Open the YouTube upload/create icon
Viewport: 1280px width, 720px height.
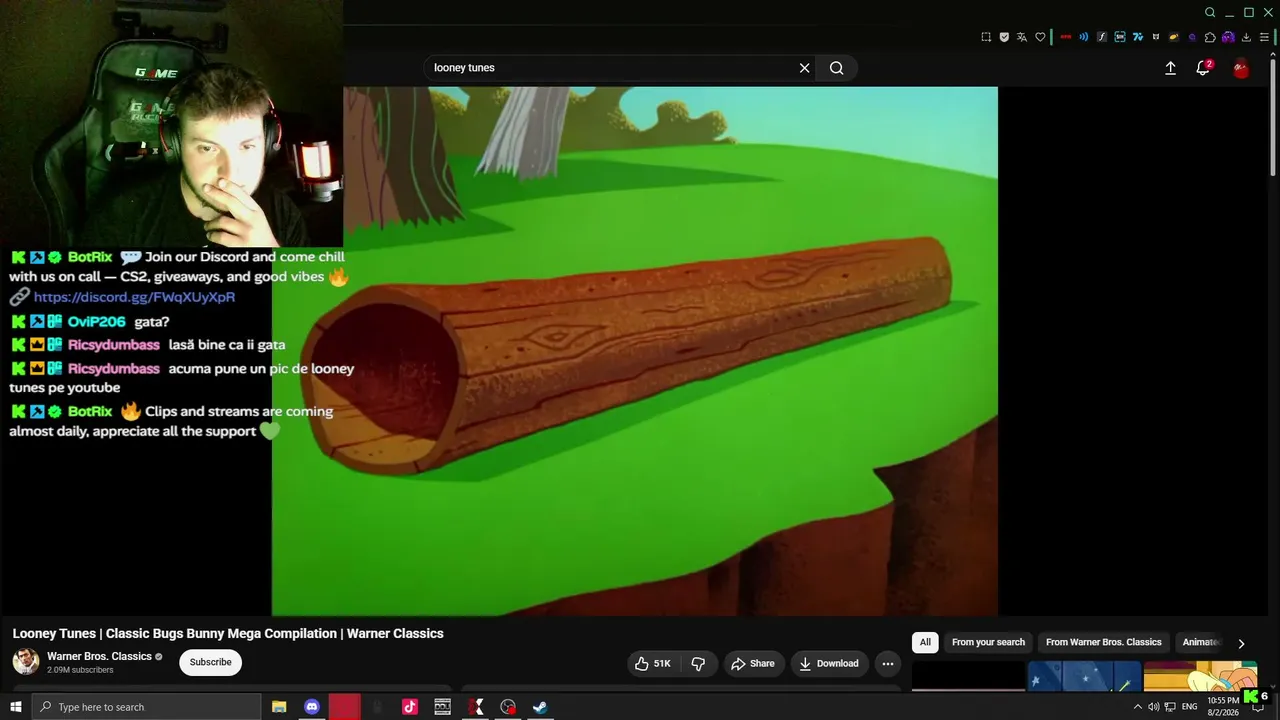[1170, 68]
